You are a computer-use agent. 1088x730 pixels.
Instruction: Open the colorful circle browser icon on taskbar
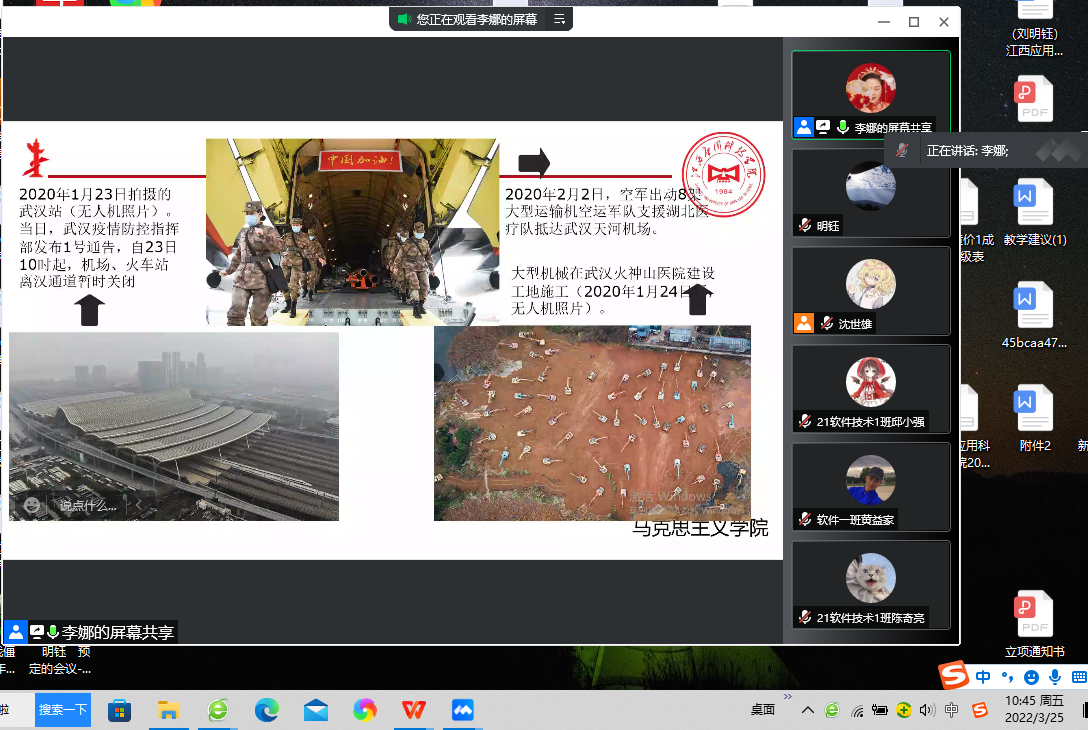[x=365, y=711]
